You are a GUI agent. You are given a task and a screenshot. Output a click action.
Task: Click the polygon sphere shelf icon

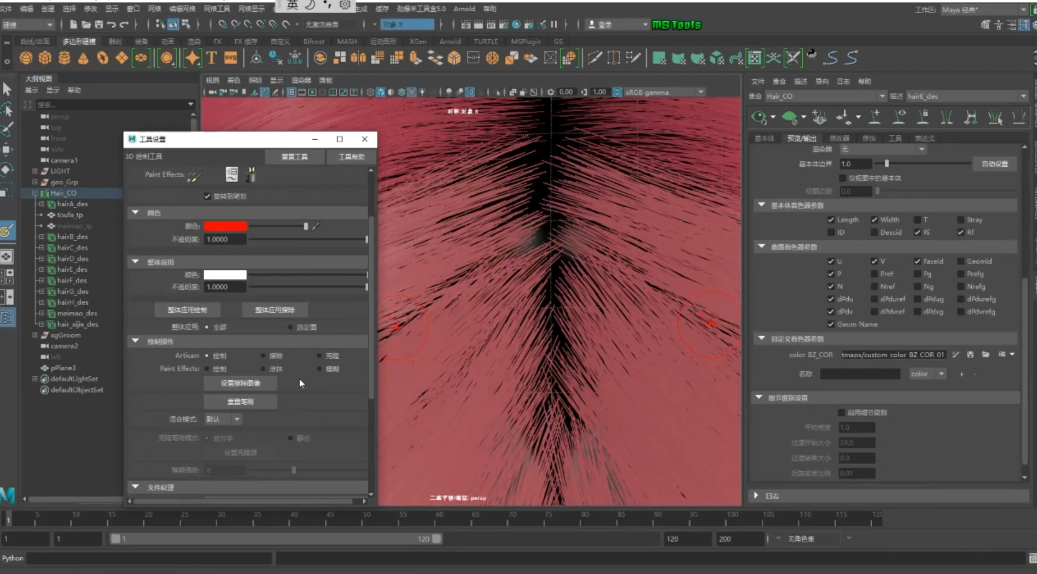(26, 58)
